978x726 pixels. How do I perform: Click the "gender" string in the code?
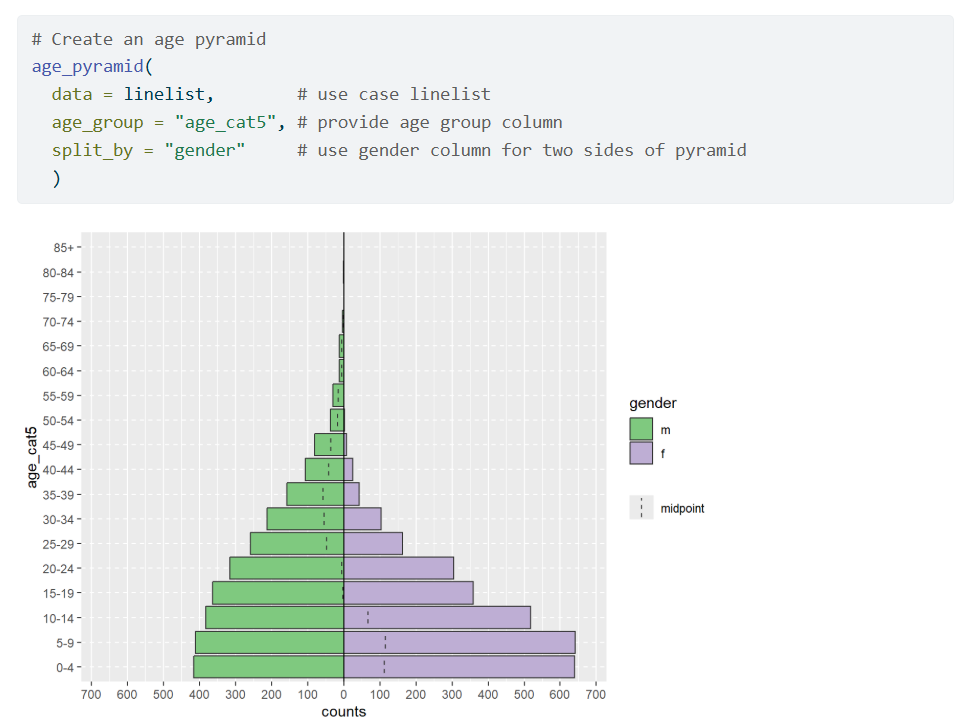[x=204, y=150]
